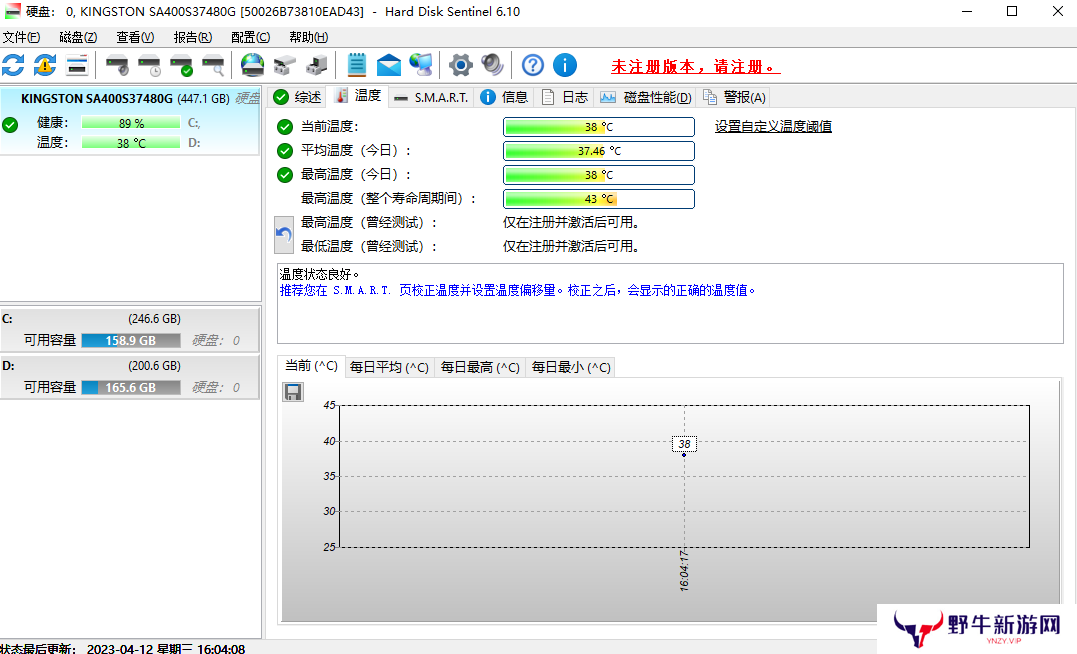This screenshot has width=1077, height=654.
Task: Open the 报告(R) menu
Action: coord(193,37)
